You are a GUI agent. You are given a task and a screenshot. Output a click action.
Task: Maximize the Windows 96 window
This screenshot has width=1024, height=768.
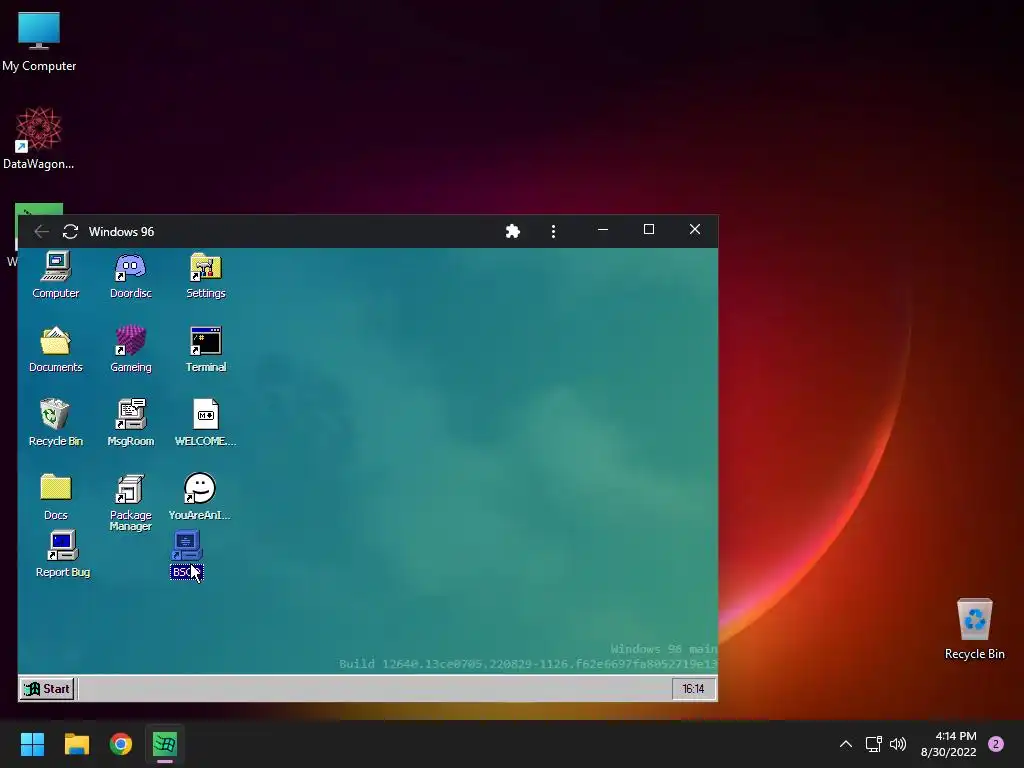(x=648, y=230)
